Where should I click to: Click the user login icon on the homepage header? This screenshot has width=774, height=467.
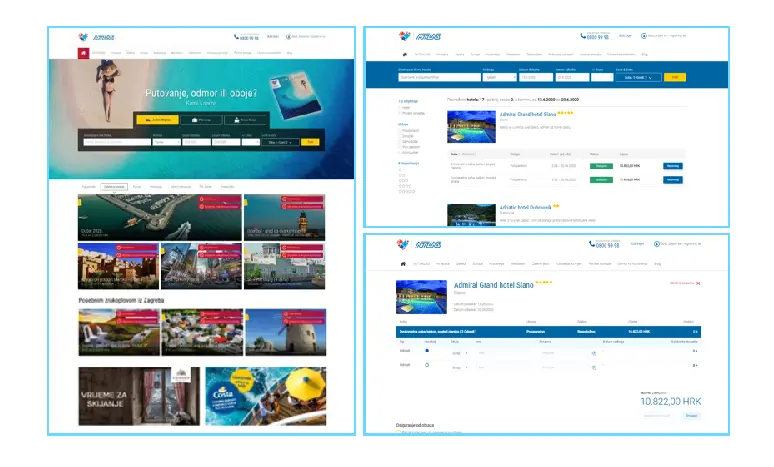pos(288,37)
